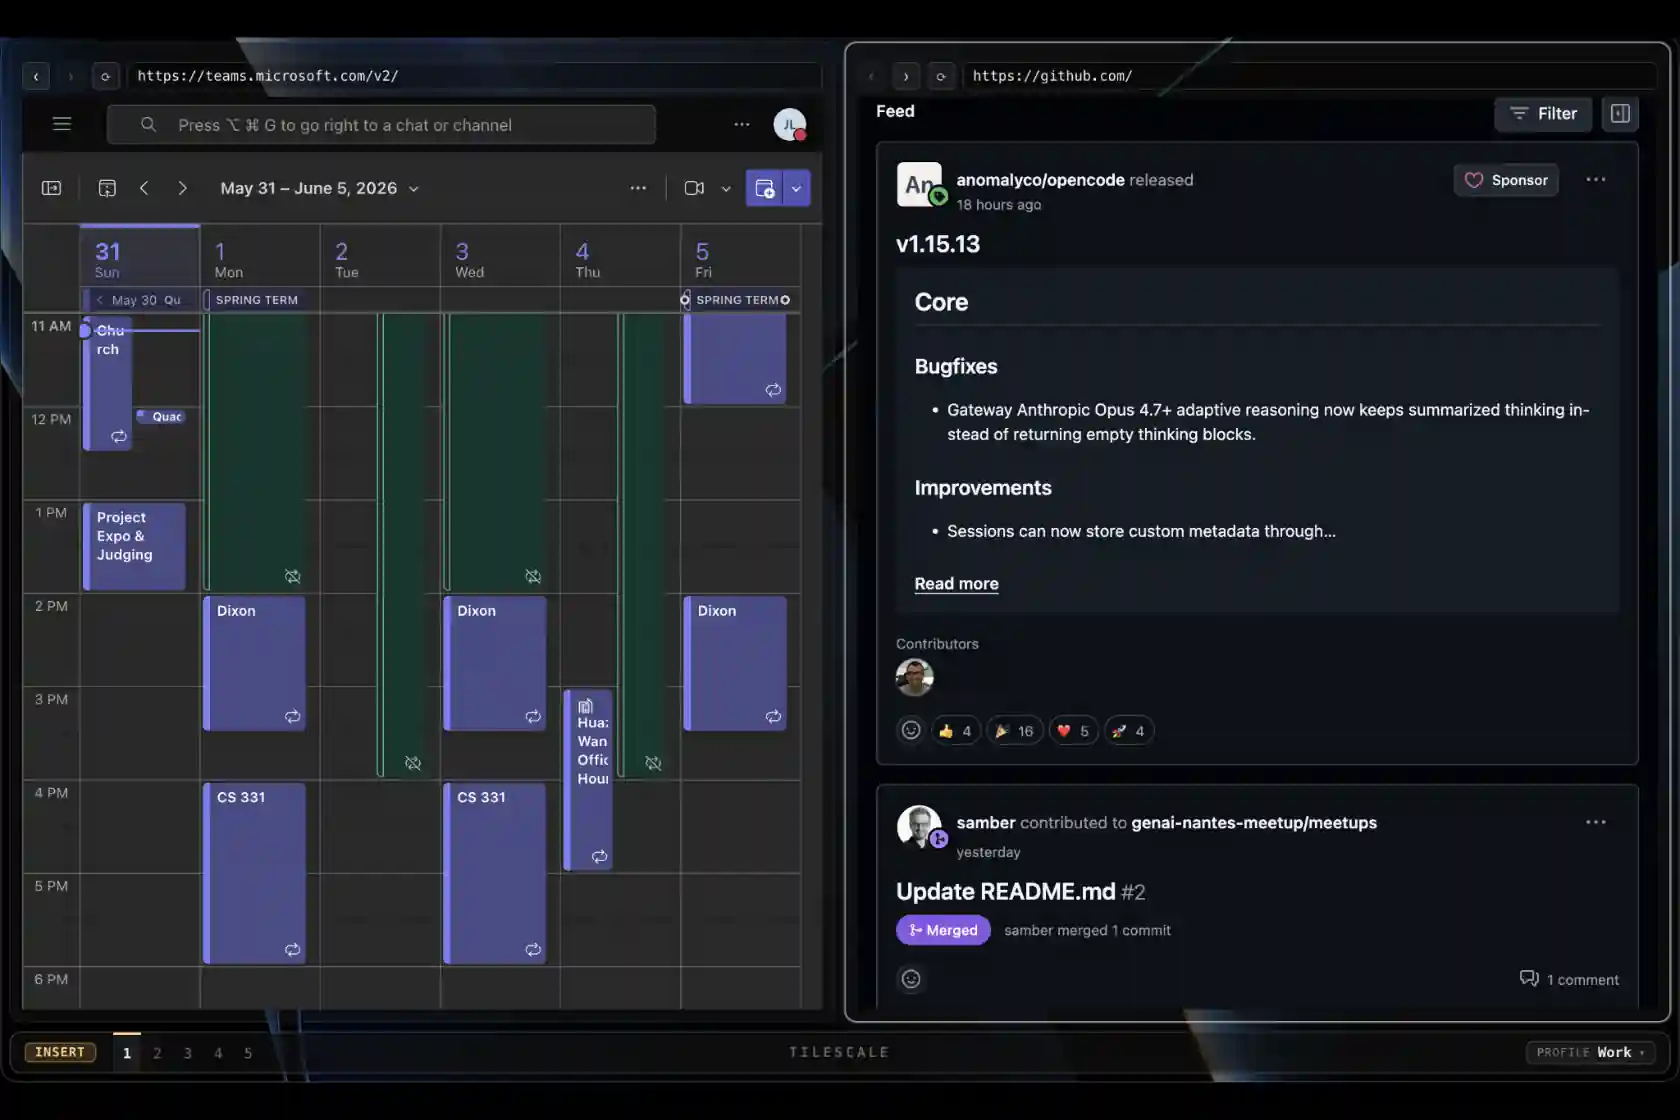This screenshot has height=1120, width=1680.
Task: Open anomalyco/opencode repository link
Action: tap(1040, 180)
